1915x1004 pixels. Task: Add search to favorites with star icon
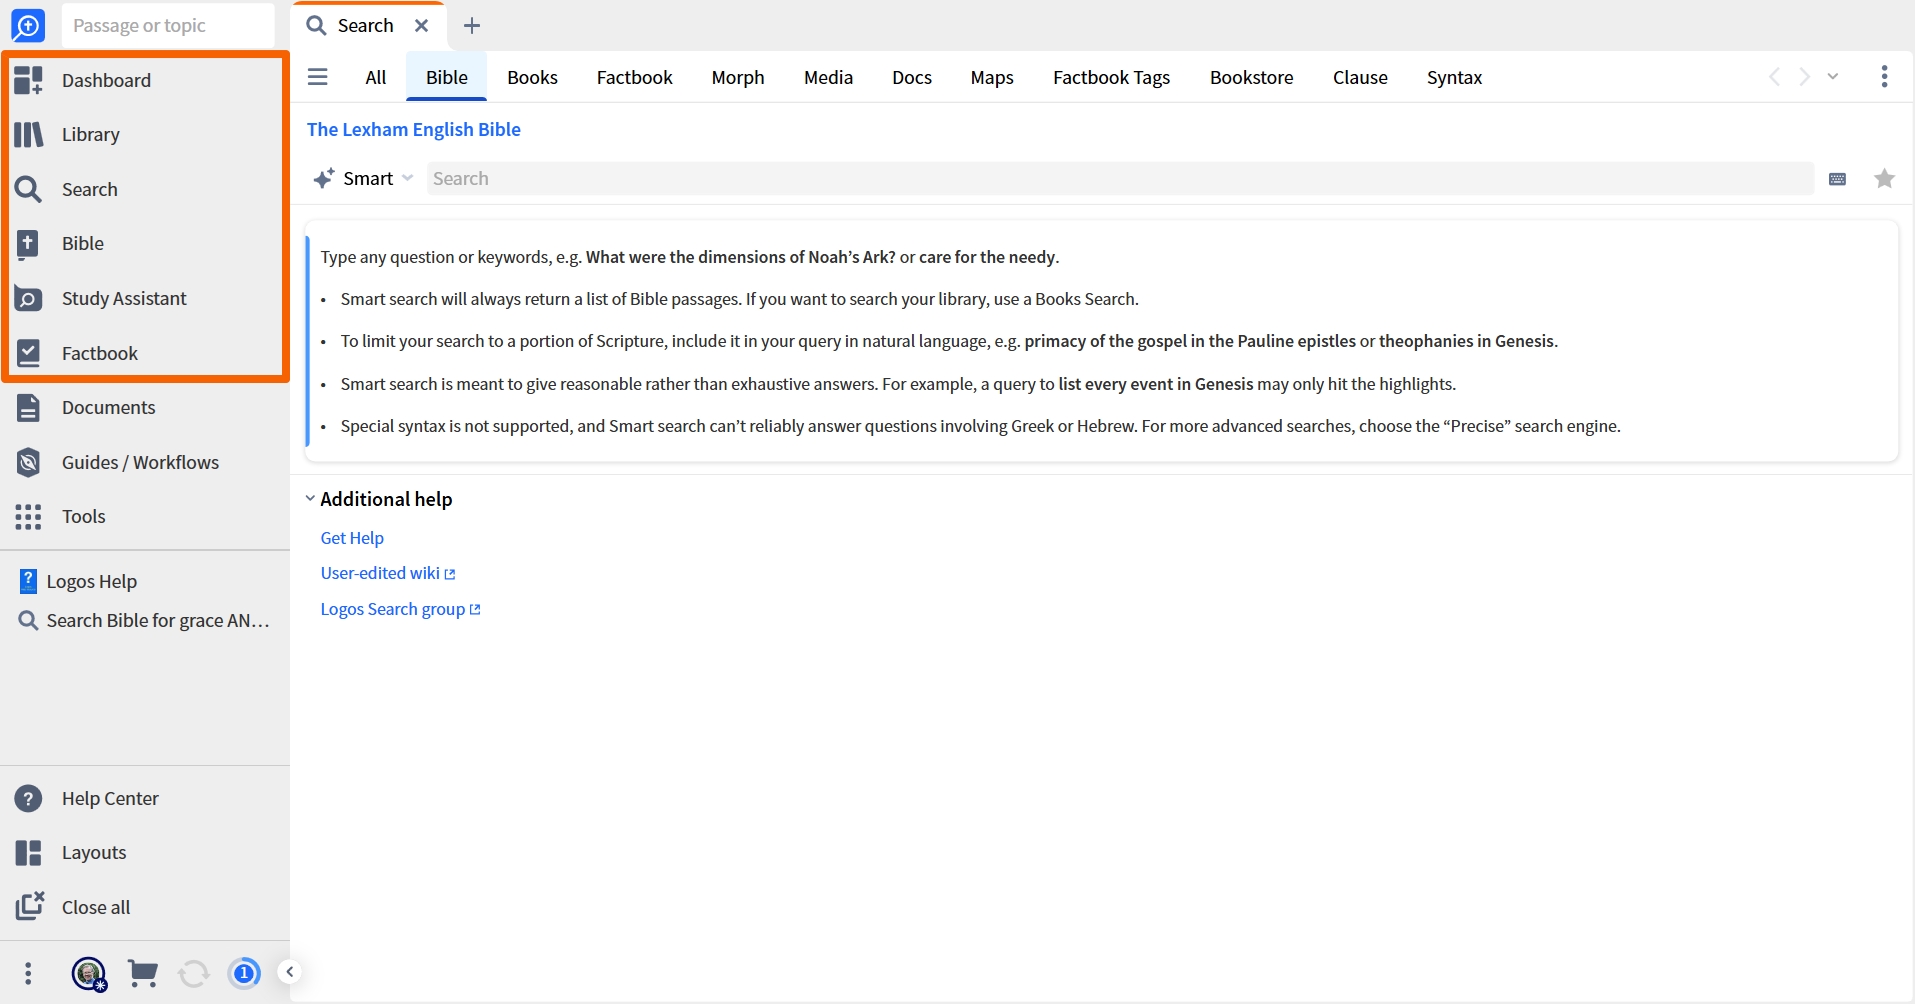(x=1884, y=179)
